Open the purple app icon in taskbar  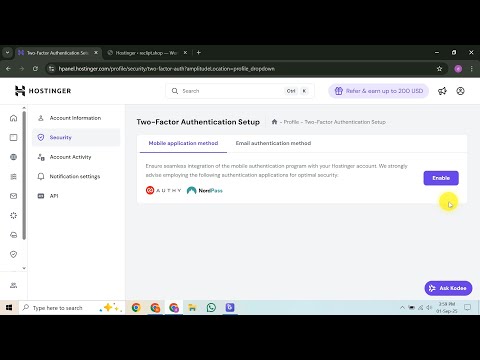pos(230,307)
